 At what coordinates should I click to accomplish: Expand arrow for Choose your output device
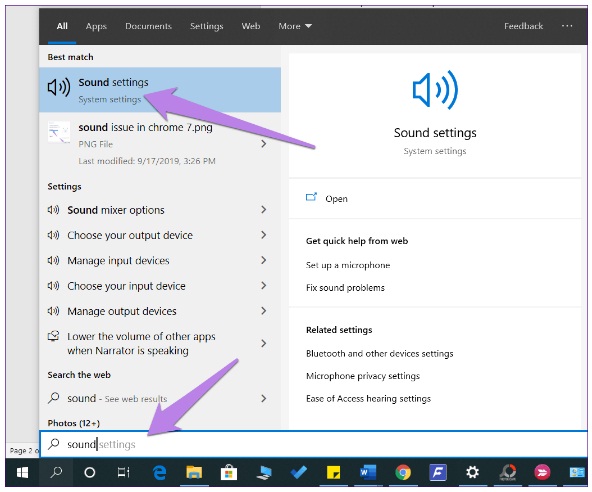click(264, 235)
